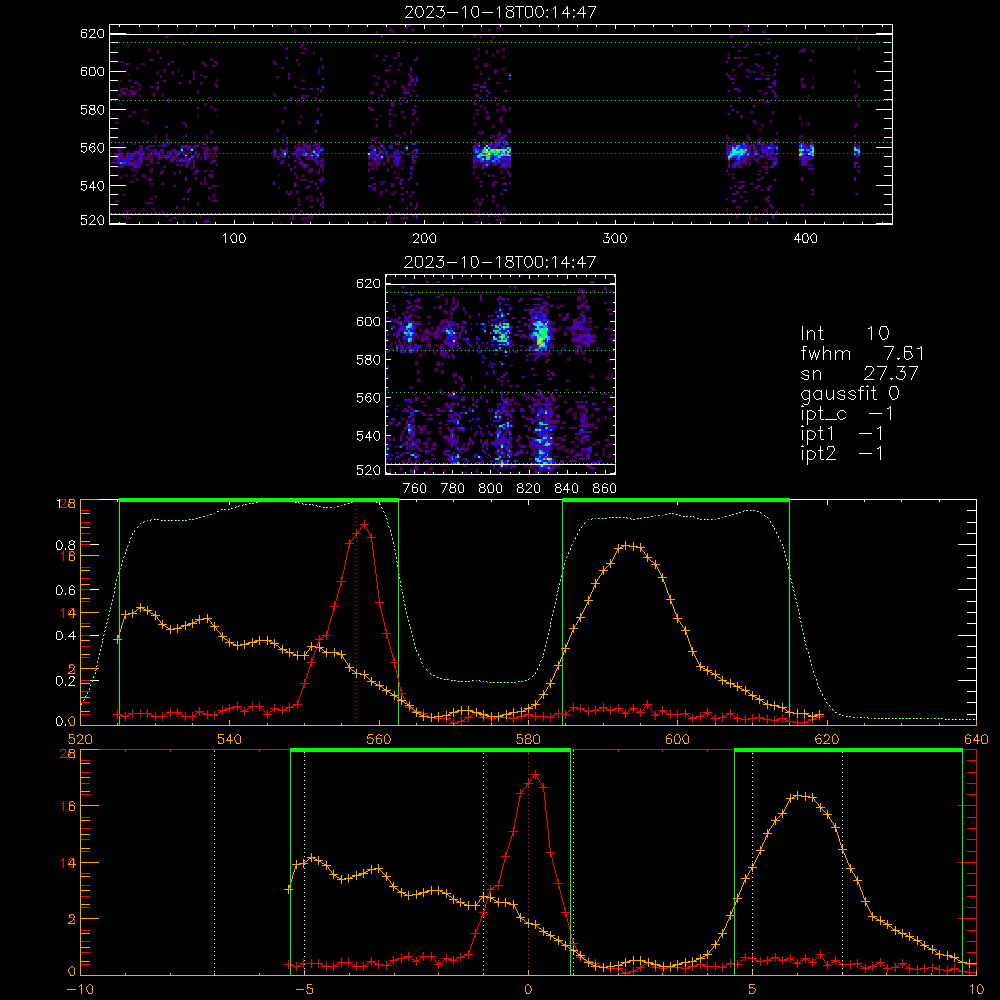Select the 'ipt_c -1' parameter line
The image size is (1000, 1000).
click(847, 414)
